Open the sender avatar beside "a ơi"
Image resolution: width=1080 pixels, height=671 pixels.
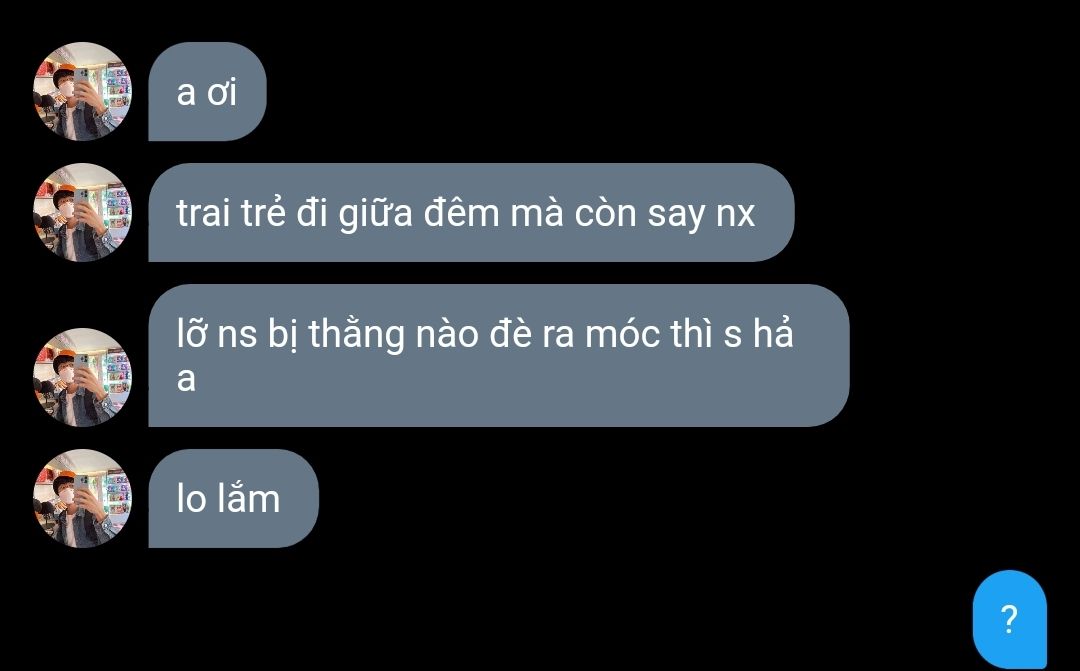click(83, 92)
